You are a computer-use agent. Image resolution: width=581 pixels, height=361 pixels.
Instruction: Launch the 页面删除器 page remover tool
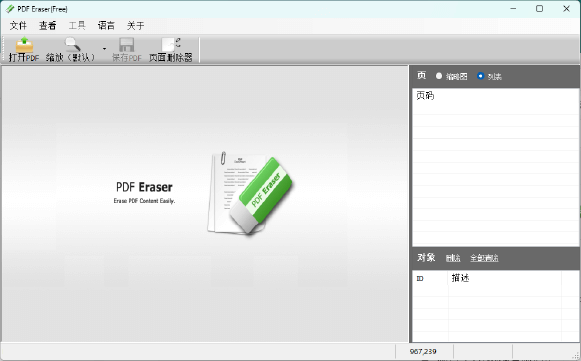tap(171, 49)
